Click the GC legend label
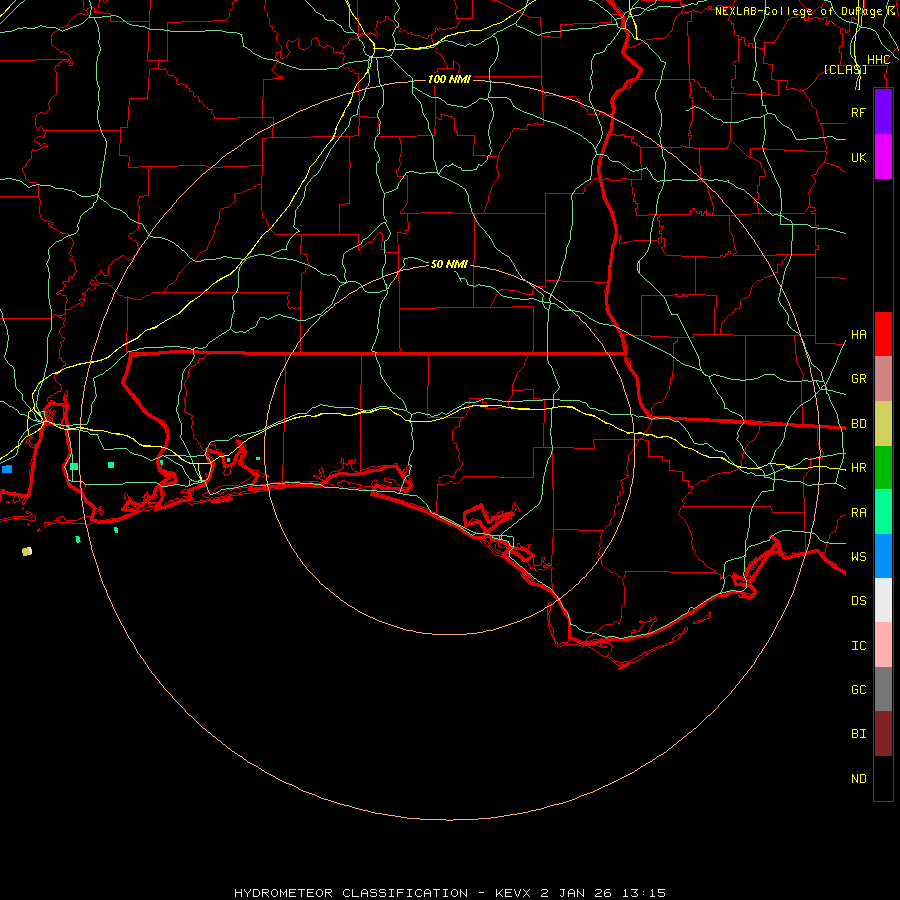The height and width of the screenshot is (900, 900). (858, 690)
